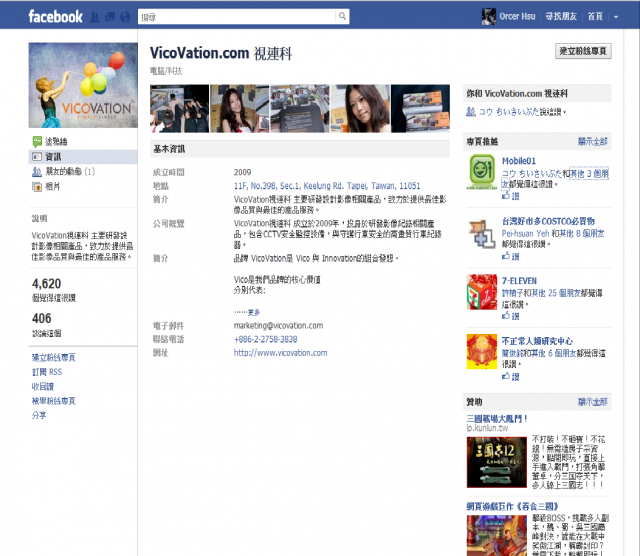Open the fourth photo thumbnail, the woman's face close-up
Screen dimensions: 640x556
360,109
